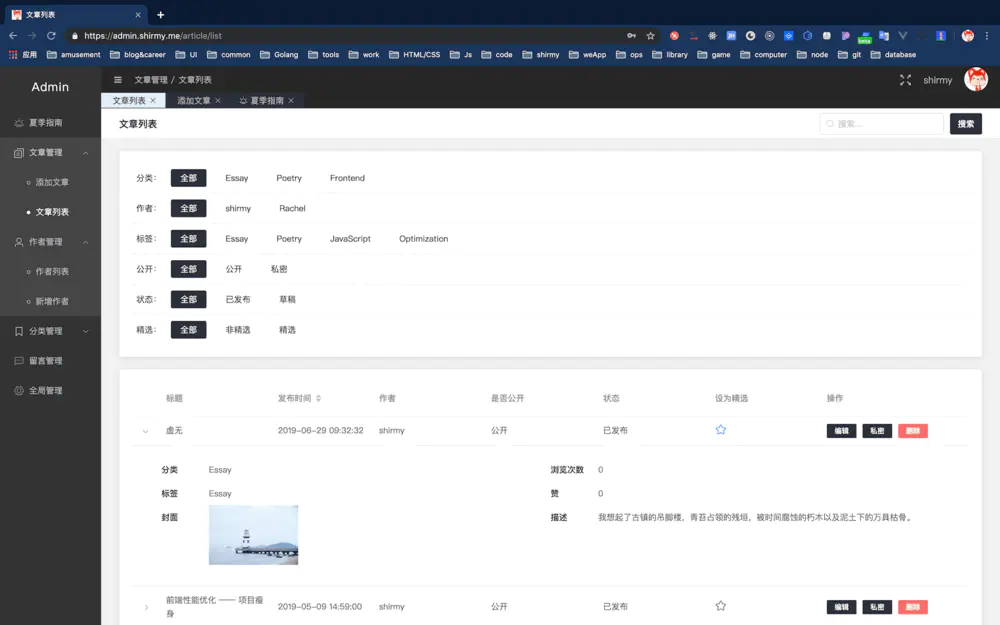
Task: Set 前端性能优化 article to 私密
Action: tap(877, 607)
